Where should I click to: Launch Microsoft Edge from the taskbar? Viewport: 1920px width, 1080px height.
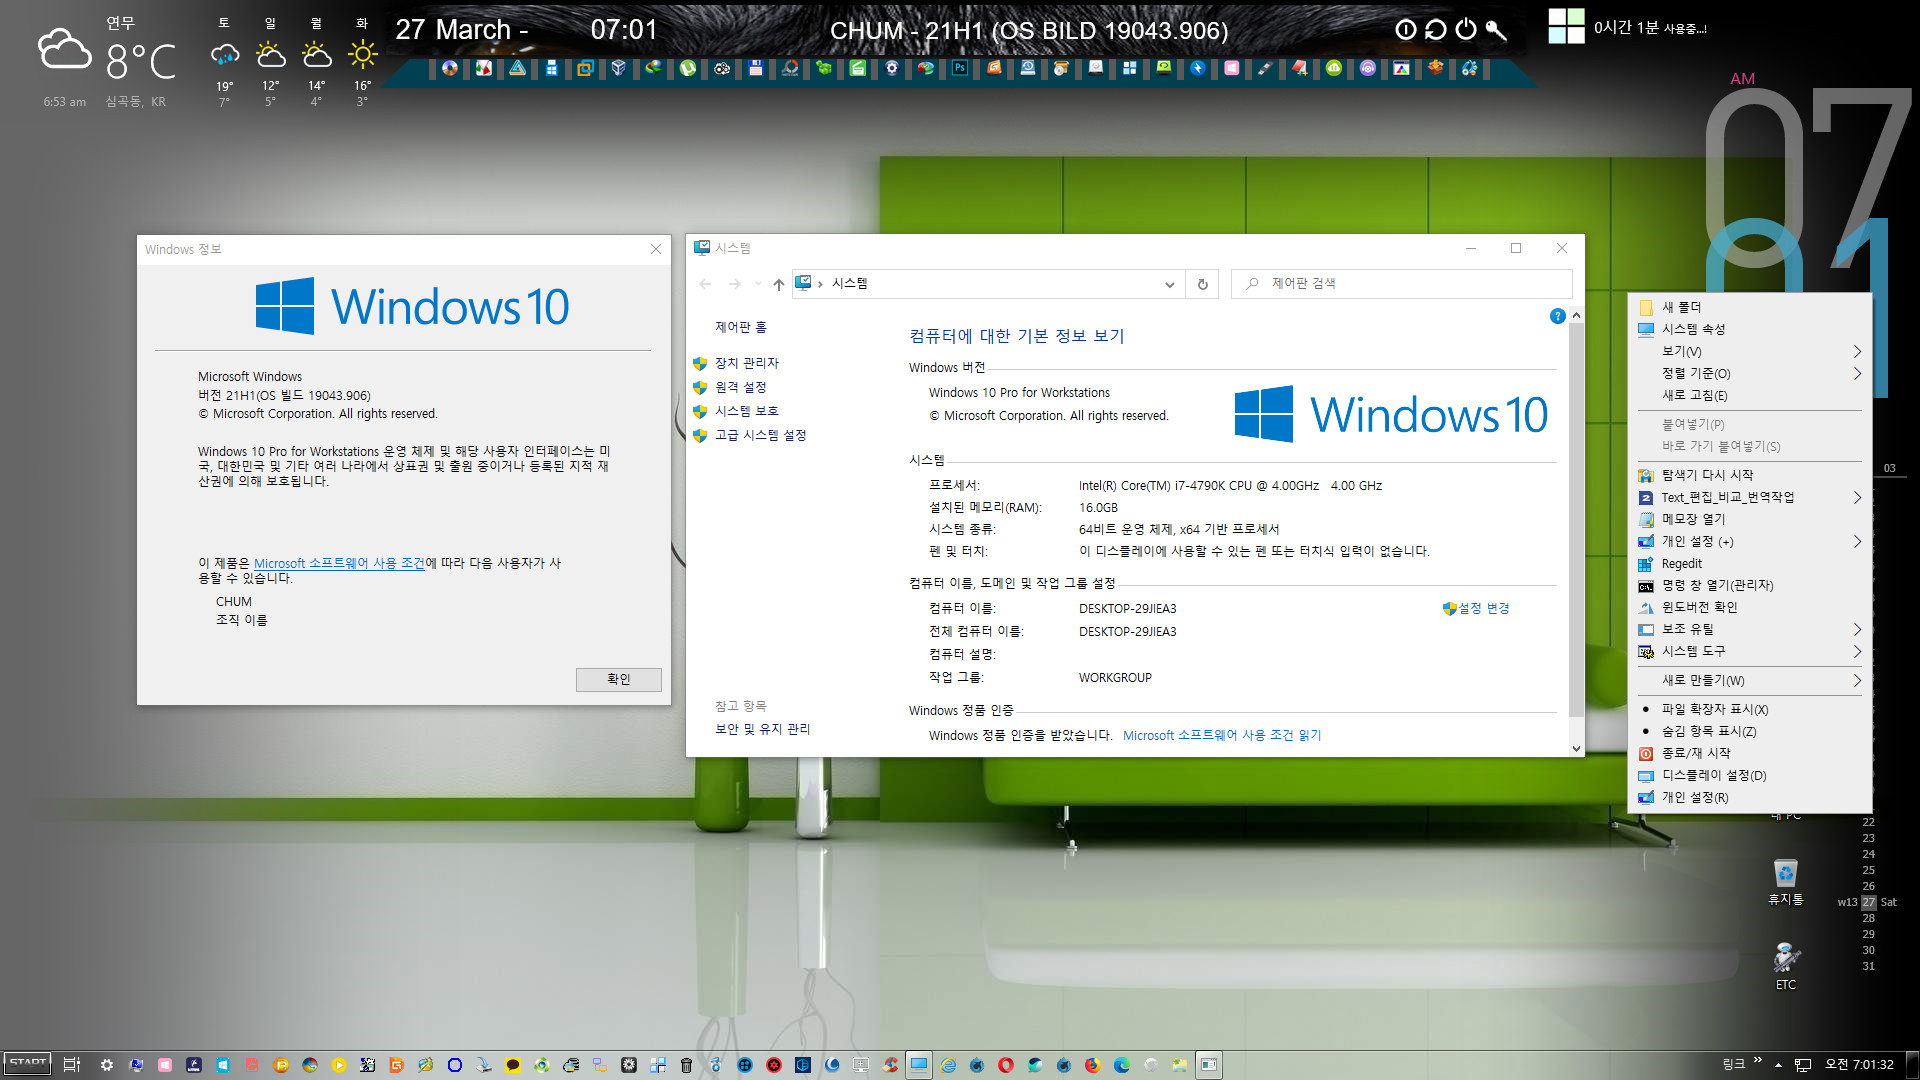1121,1065
